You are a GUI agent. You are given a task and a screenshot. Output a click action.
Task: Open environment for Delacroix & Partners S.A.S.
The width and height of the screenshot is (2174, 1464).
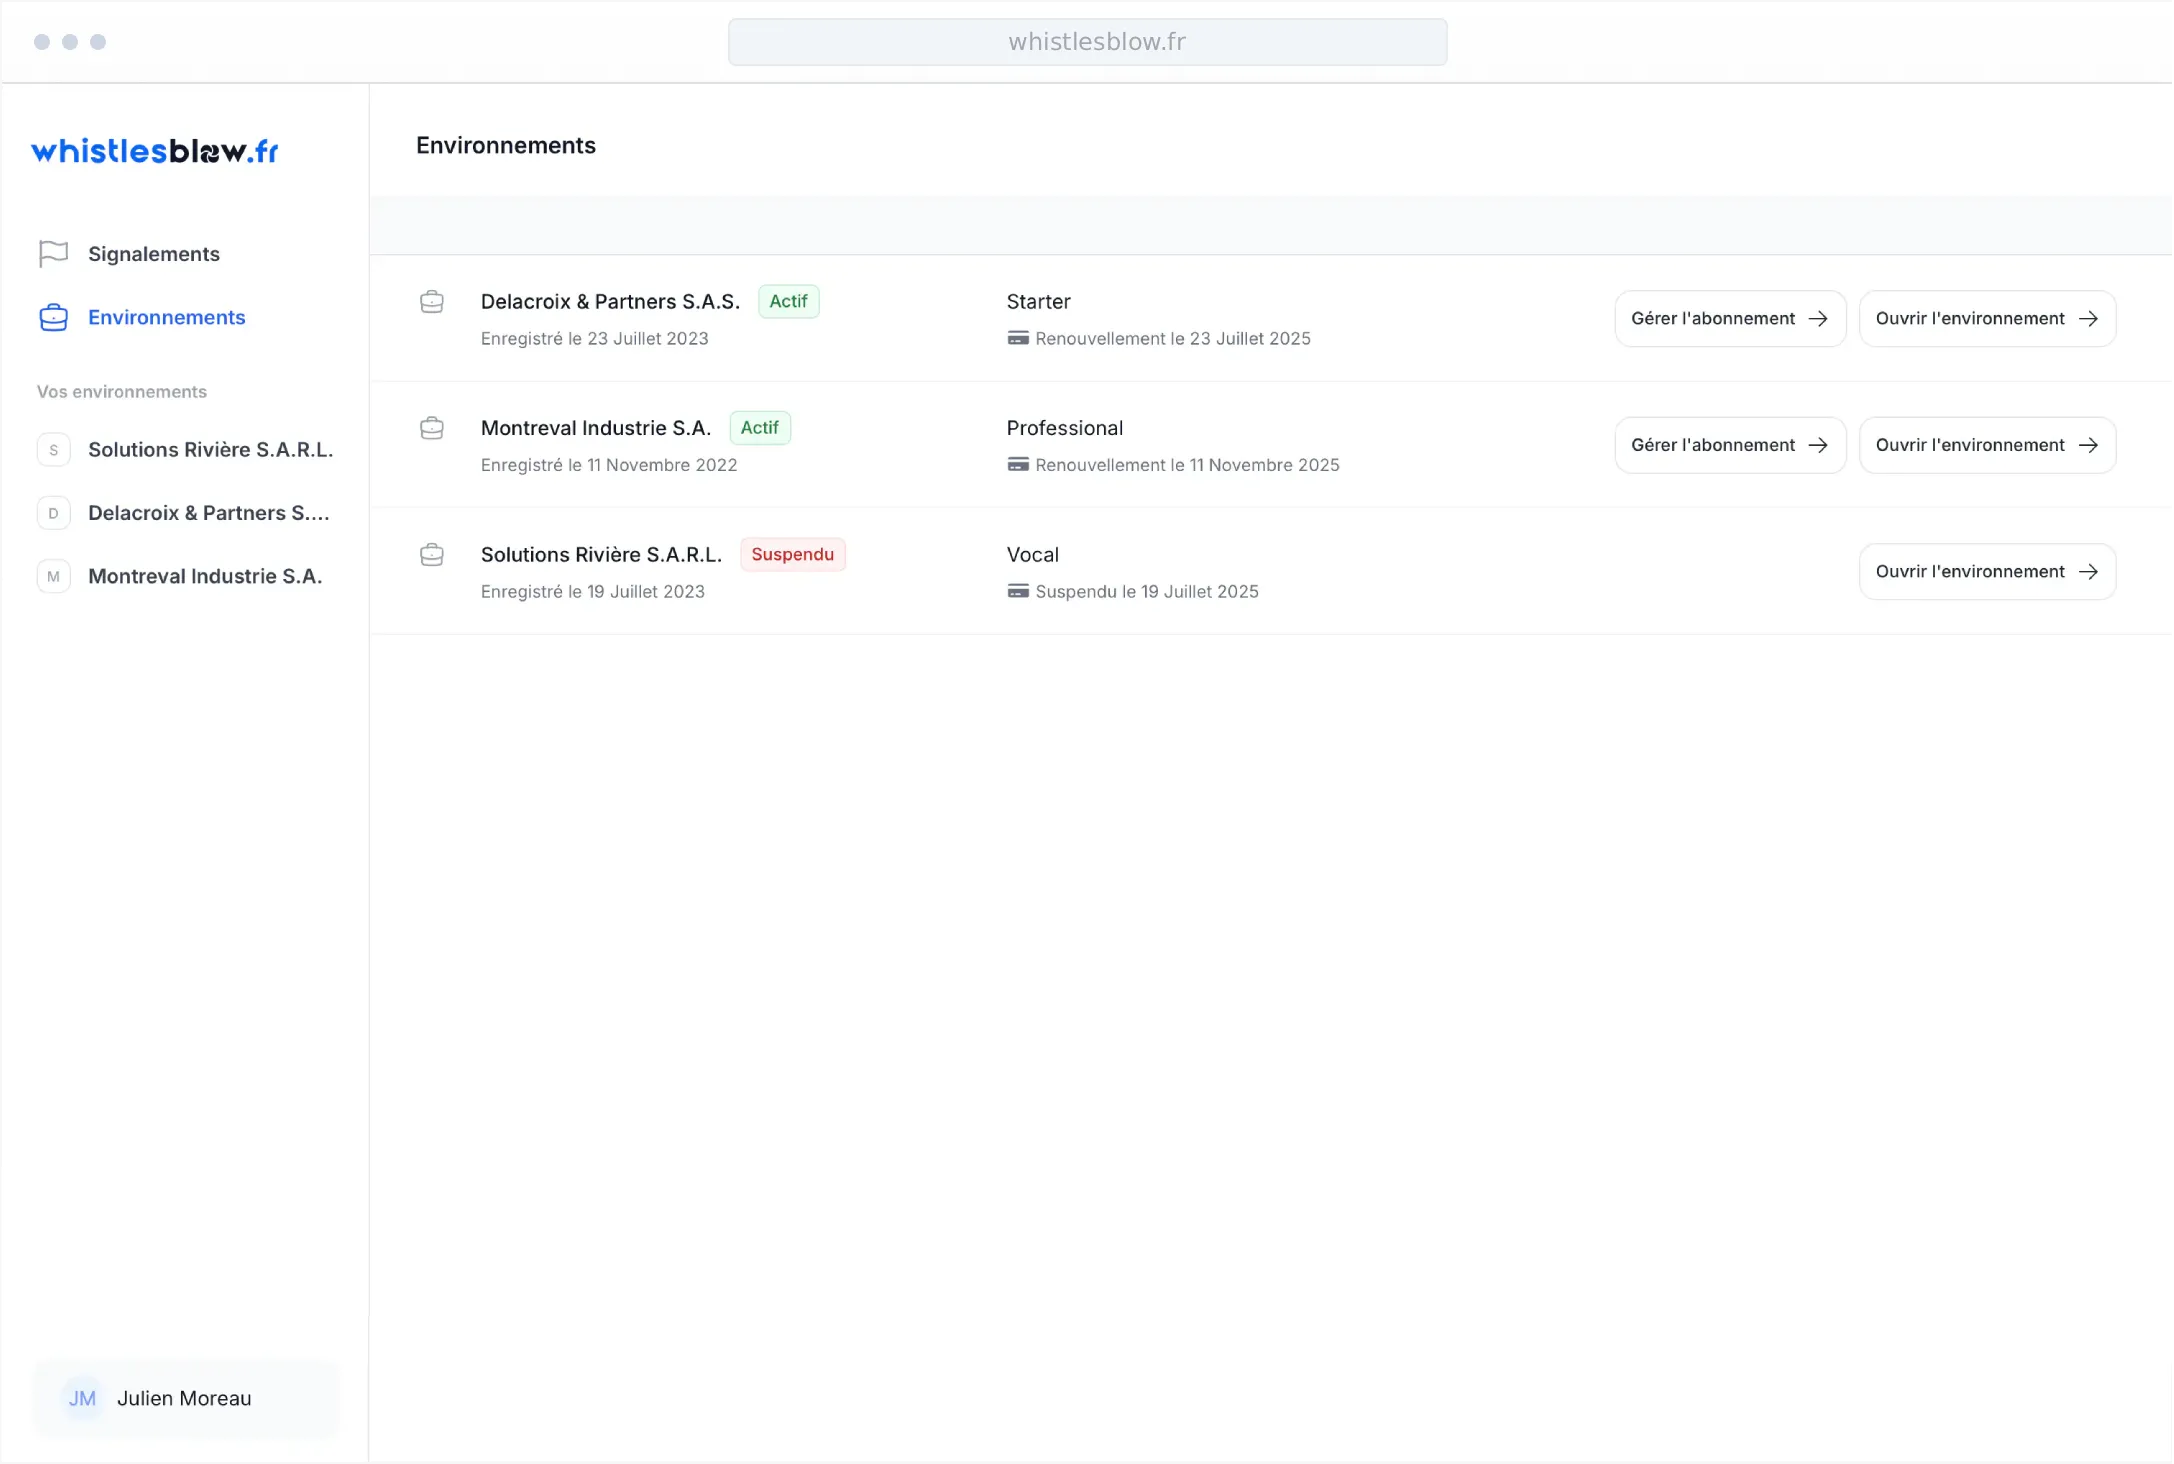click(x=1986, y=319)
